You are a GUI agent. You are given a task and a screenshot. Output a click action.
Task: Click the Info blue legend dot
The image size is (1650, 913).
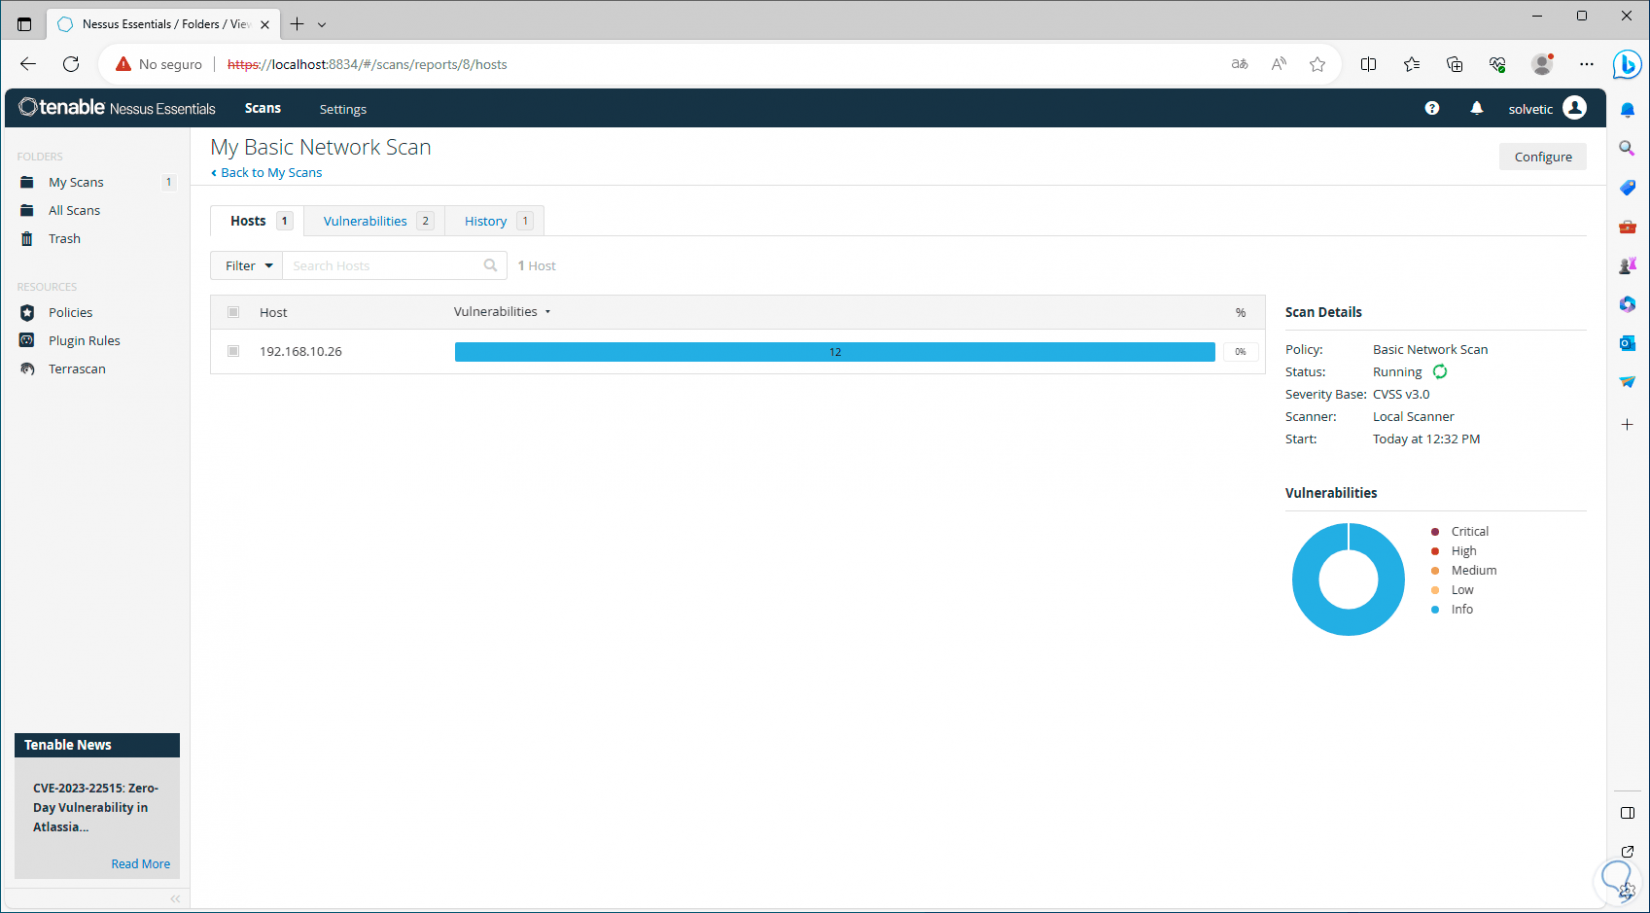(1435, 609)
